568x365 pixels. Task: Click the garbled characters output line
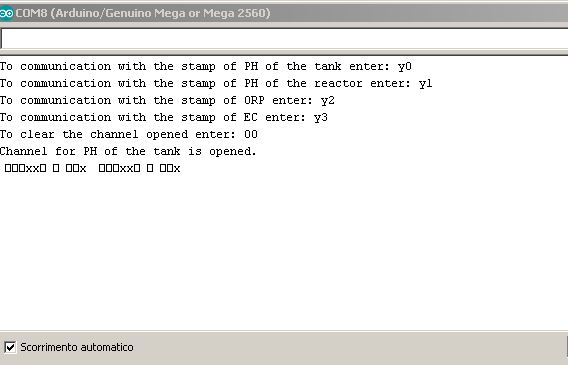92,168
